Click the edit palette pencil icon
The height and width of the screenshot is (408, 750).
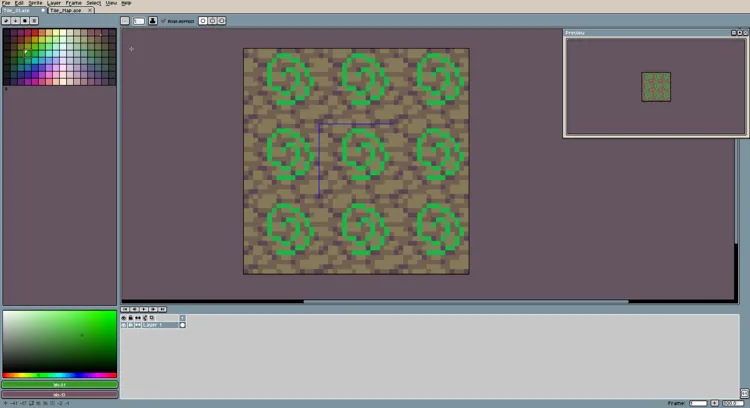6,21
